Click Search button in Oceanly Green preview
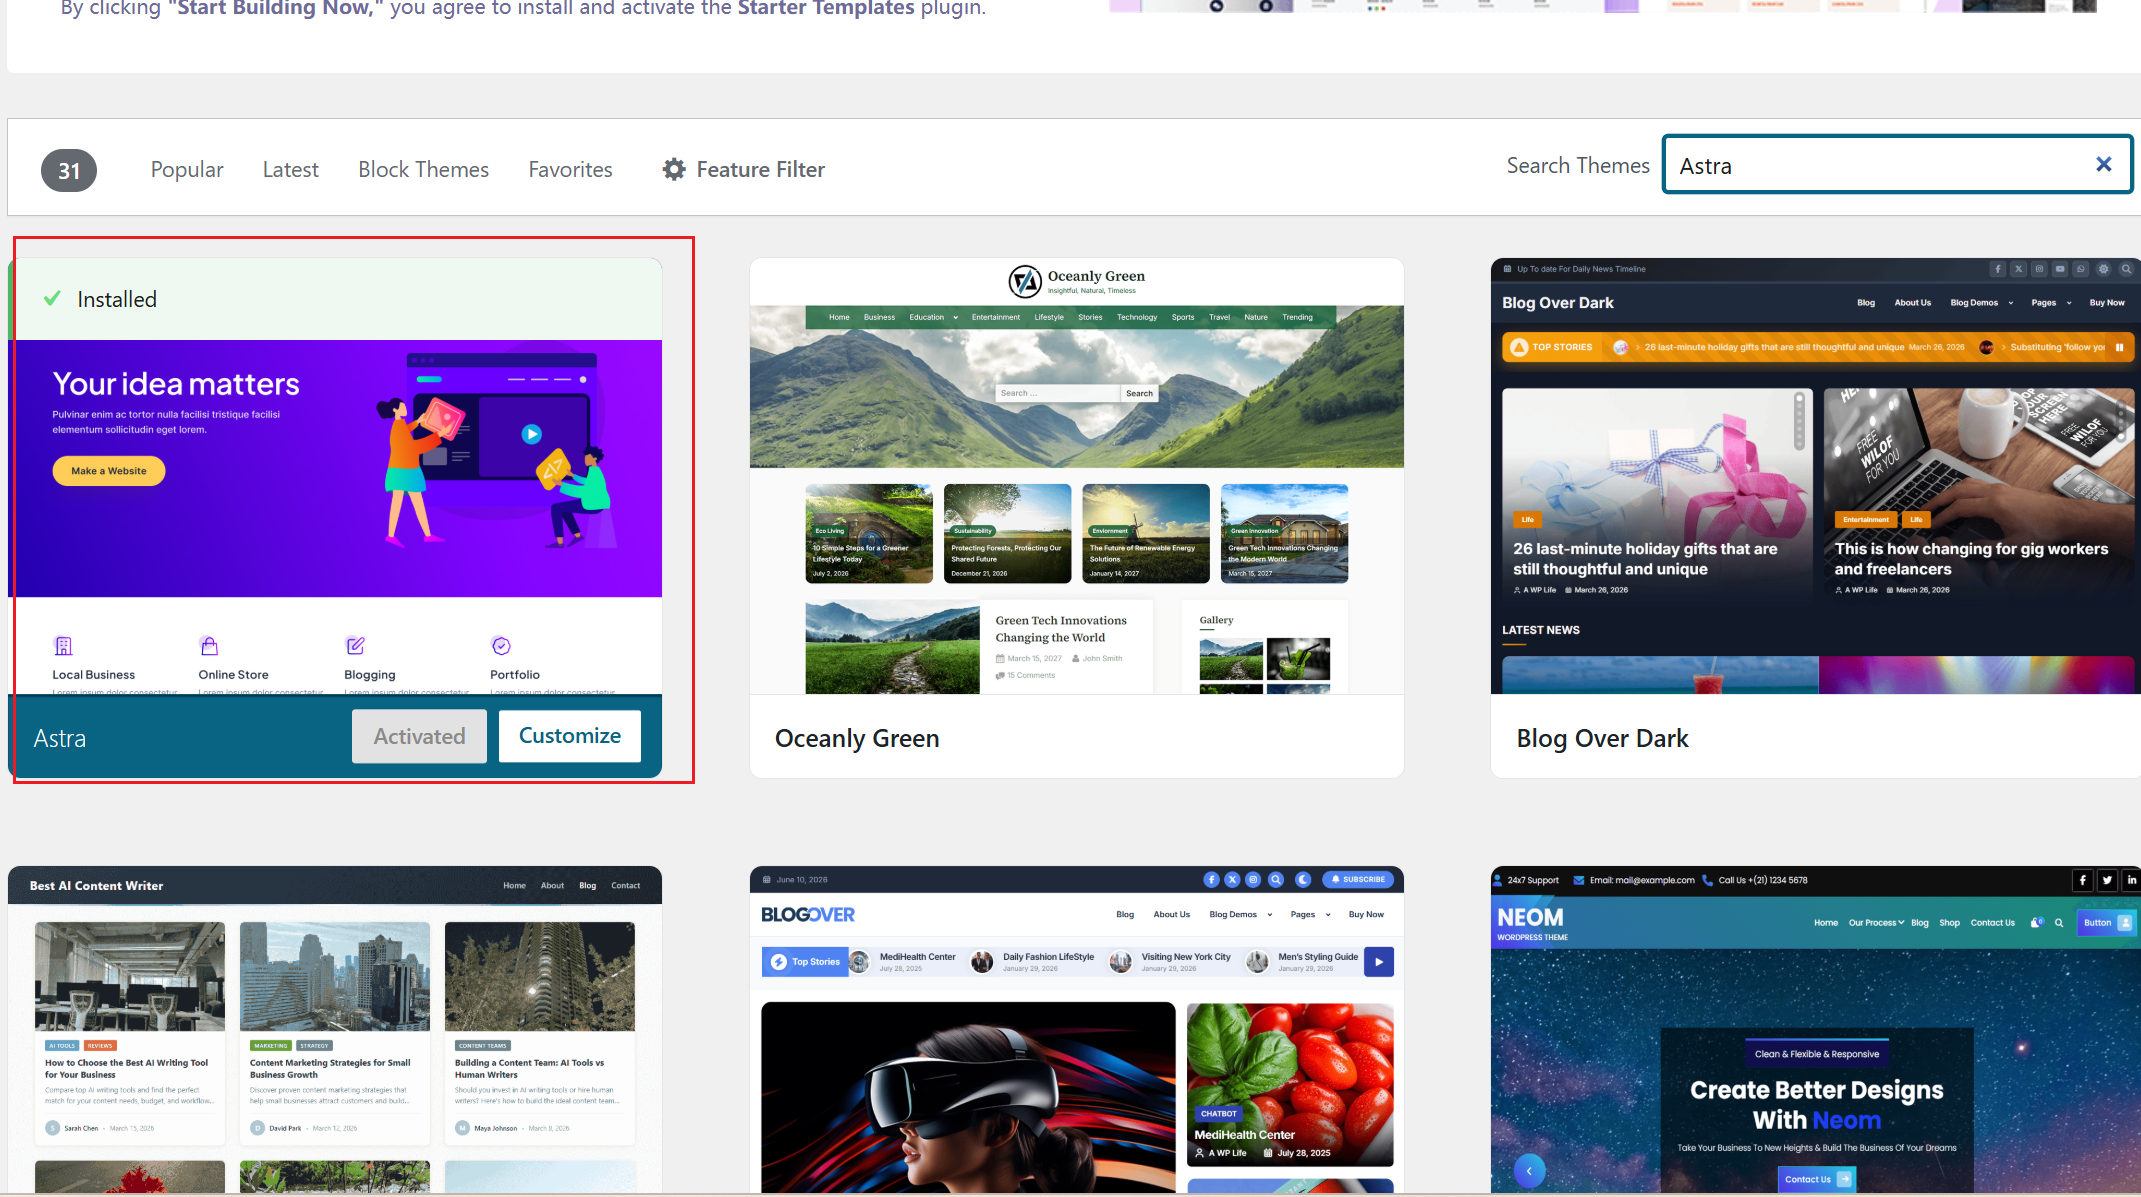 click(1139, 393)
